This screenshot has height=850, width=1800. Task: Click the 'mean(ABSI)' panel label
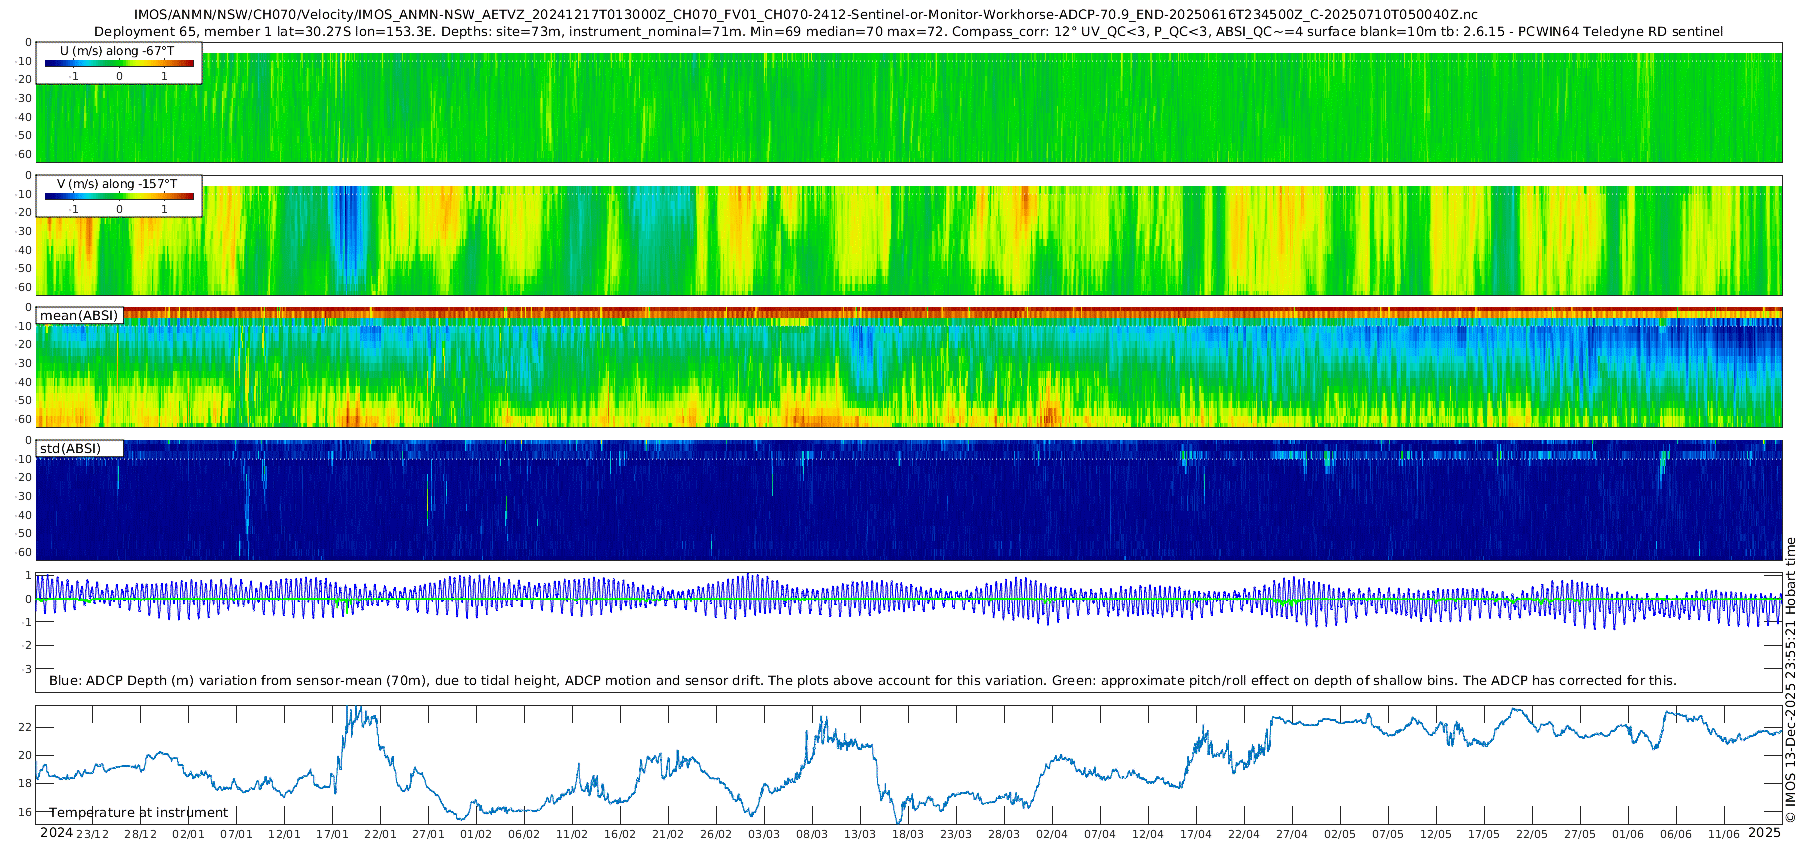tap(79, 316)
